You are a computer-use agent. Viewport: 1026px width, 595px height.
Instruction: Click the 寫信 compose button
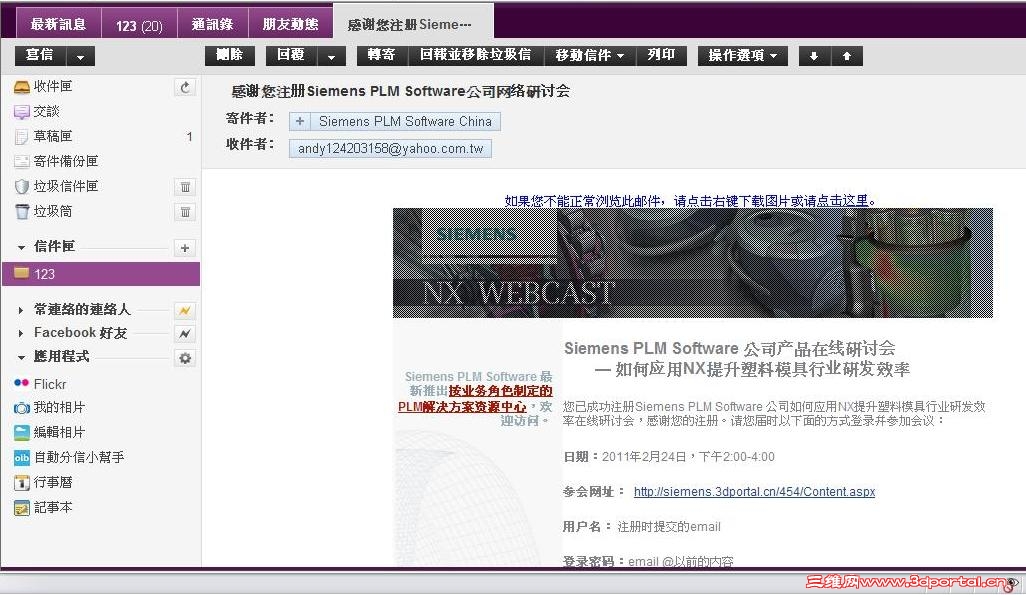pos(41,56)
